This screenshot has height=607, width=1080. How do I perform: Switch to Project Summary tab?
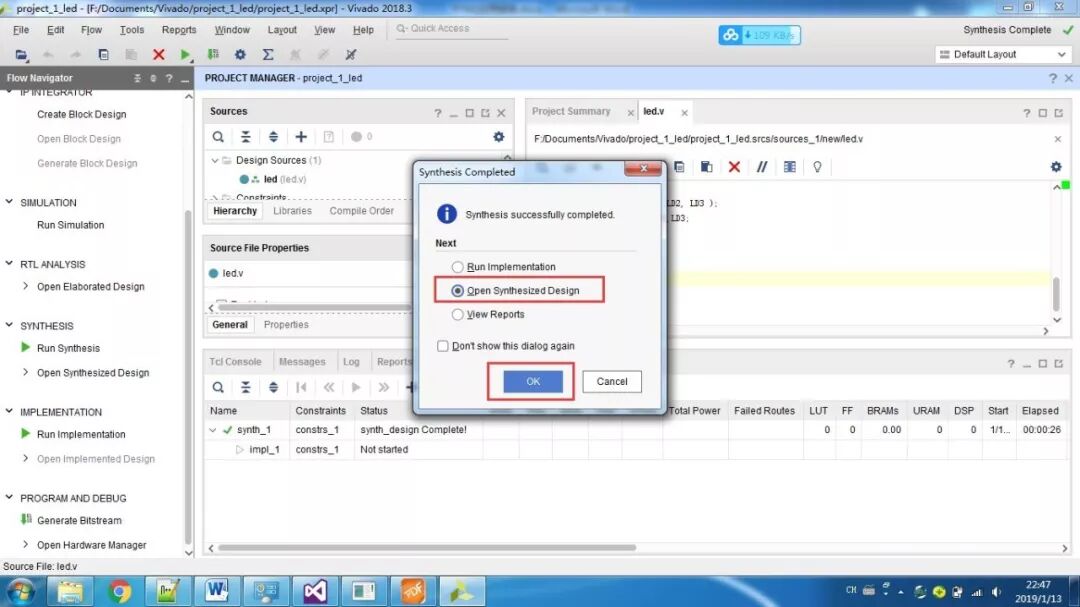571,112
